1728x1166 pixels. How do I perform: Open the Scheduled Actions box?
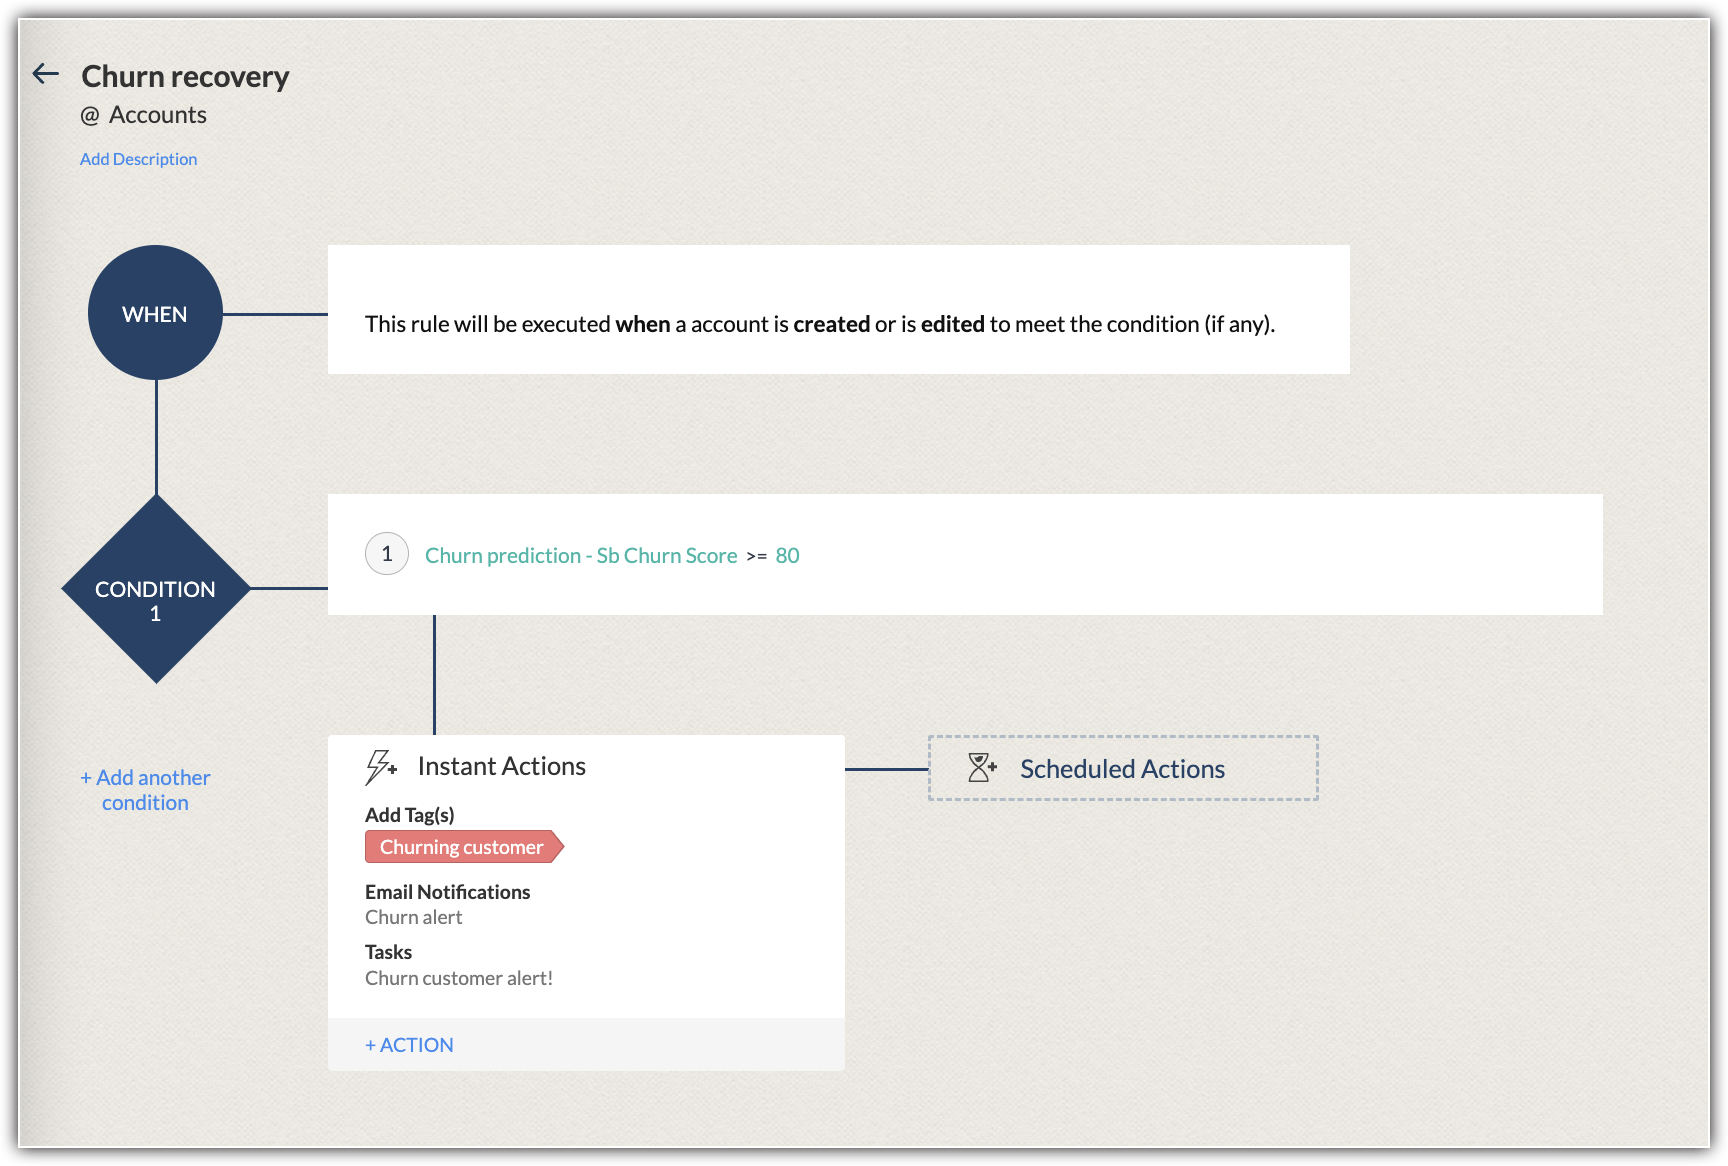(x=1122, y=768)
